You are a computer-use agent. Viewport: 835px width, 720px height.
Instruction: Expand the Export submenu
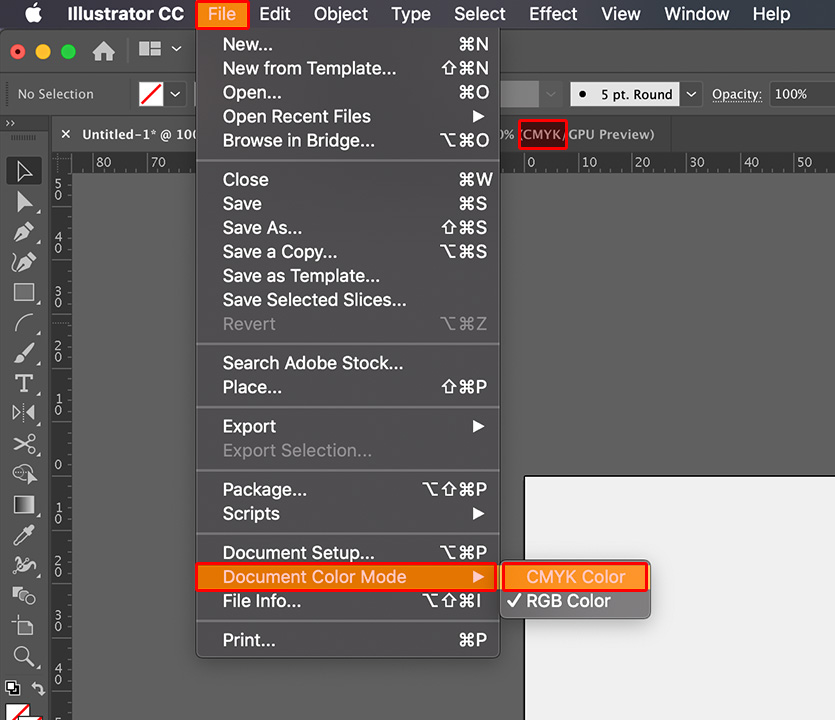pos(348,427)
